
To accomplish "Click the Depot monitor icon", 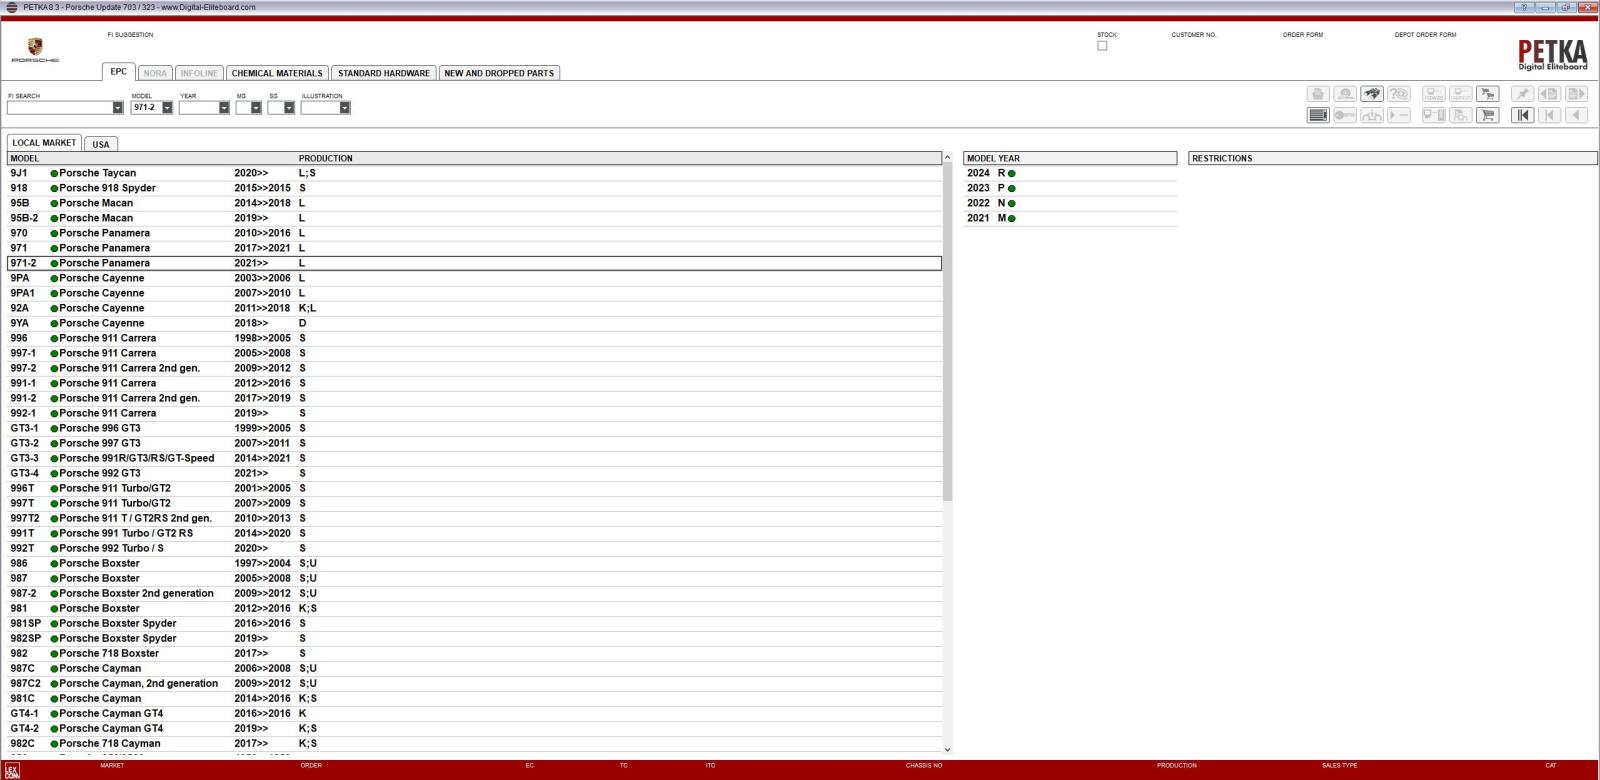I will click(1461, 94).
